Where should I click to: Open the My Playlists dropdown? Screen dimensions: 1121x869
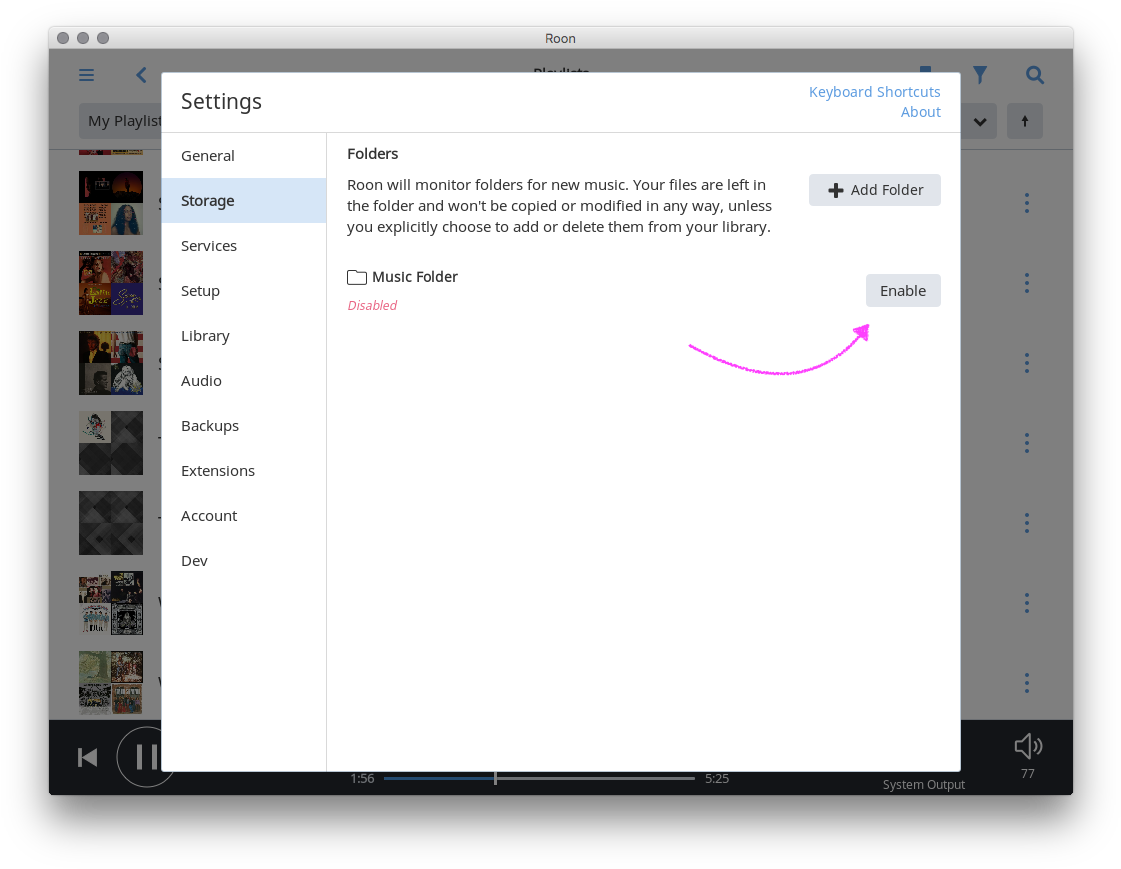pyautogui.click(x=120, y=121)
